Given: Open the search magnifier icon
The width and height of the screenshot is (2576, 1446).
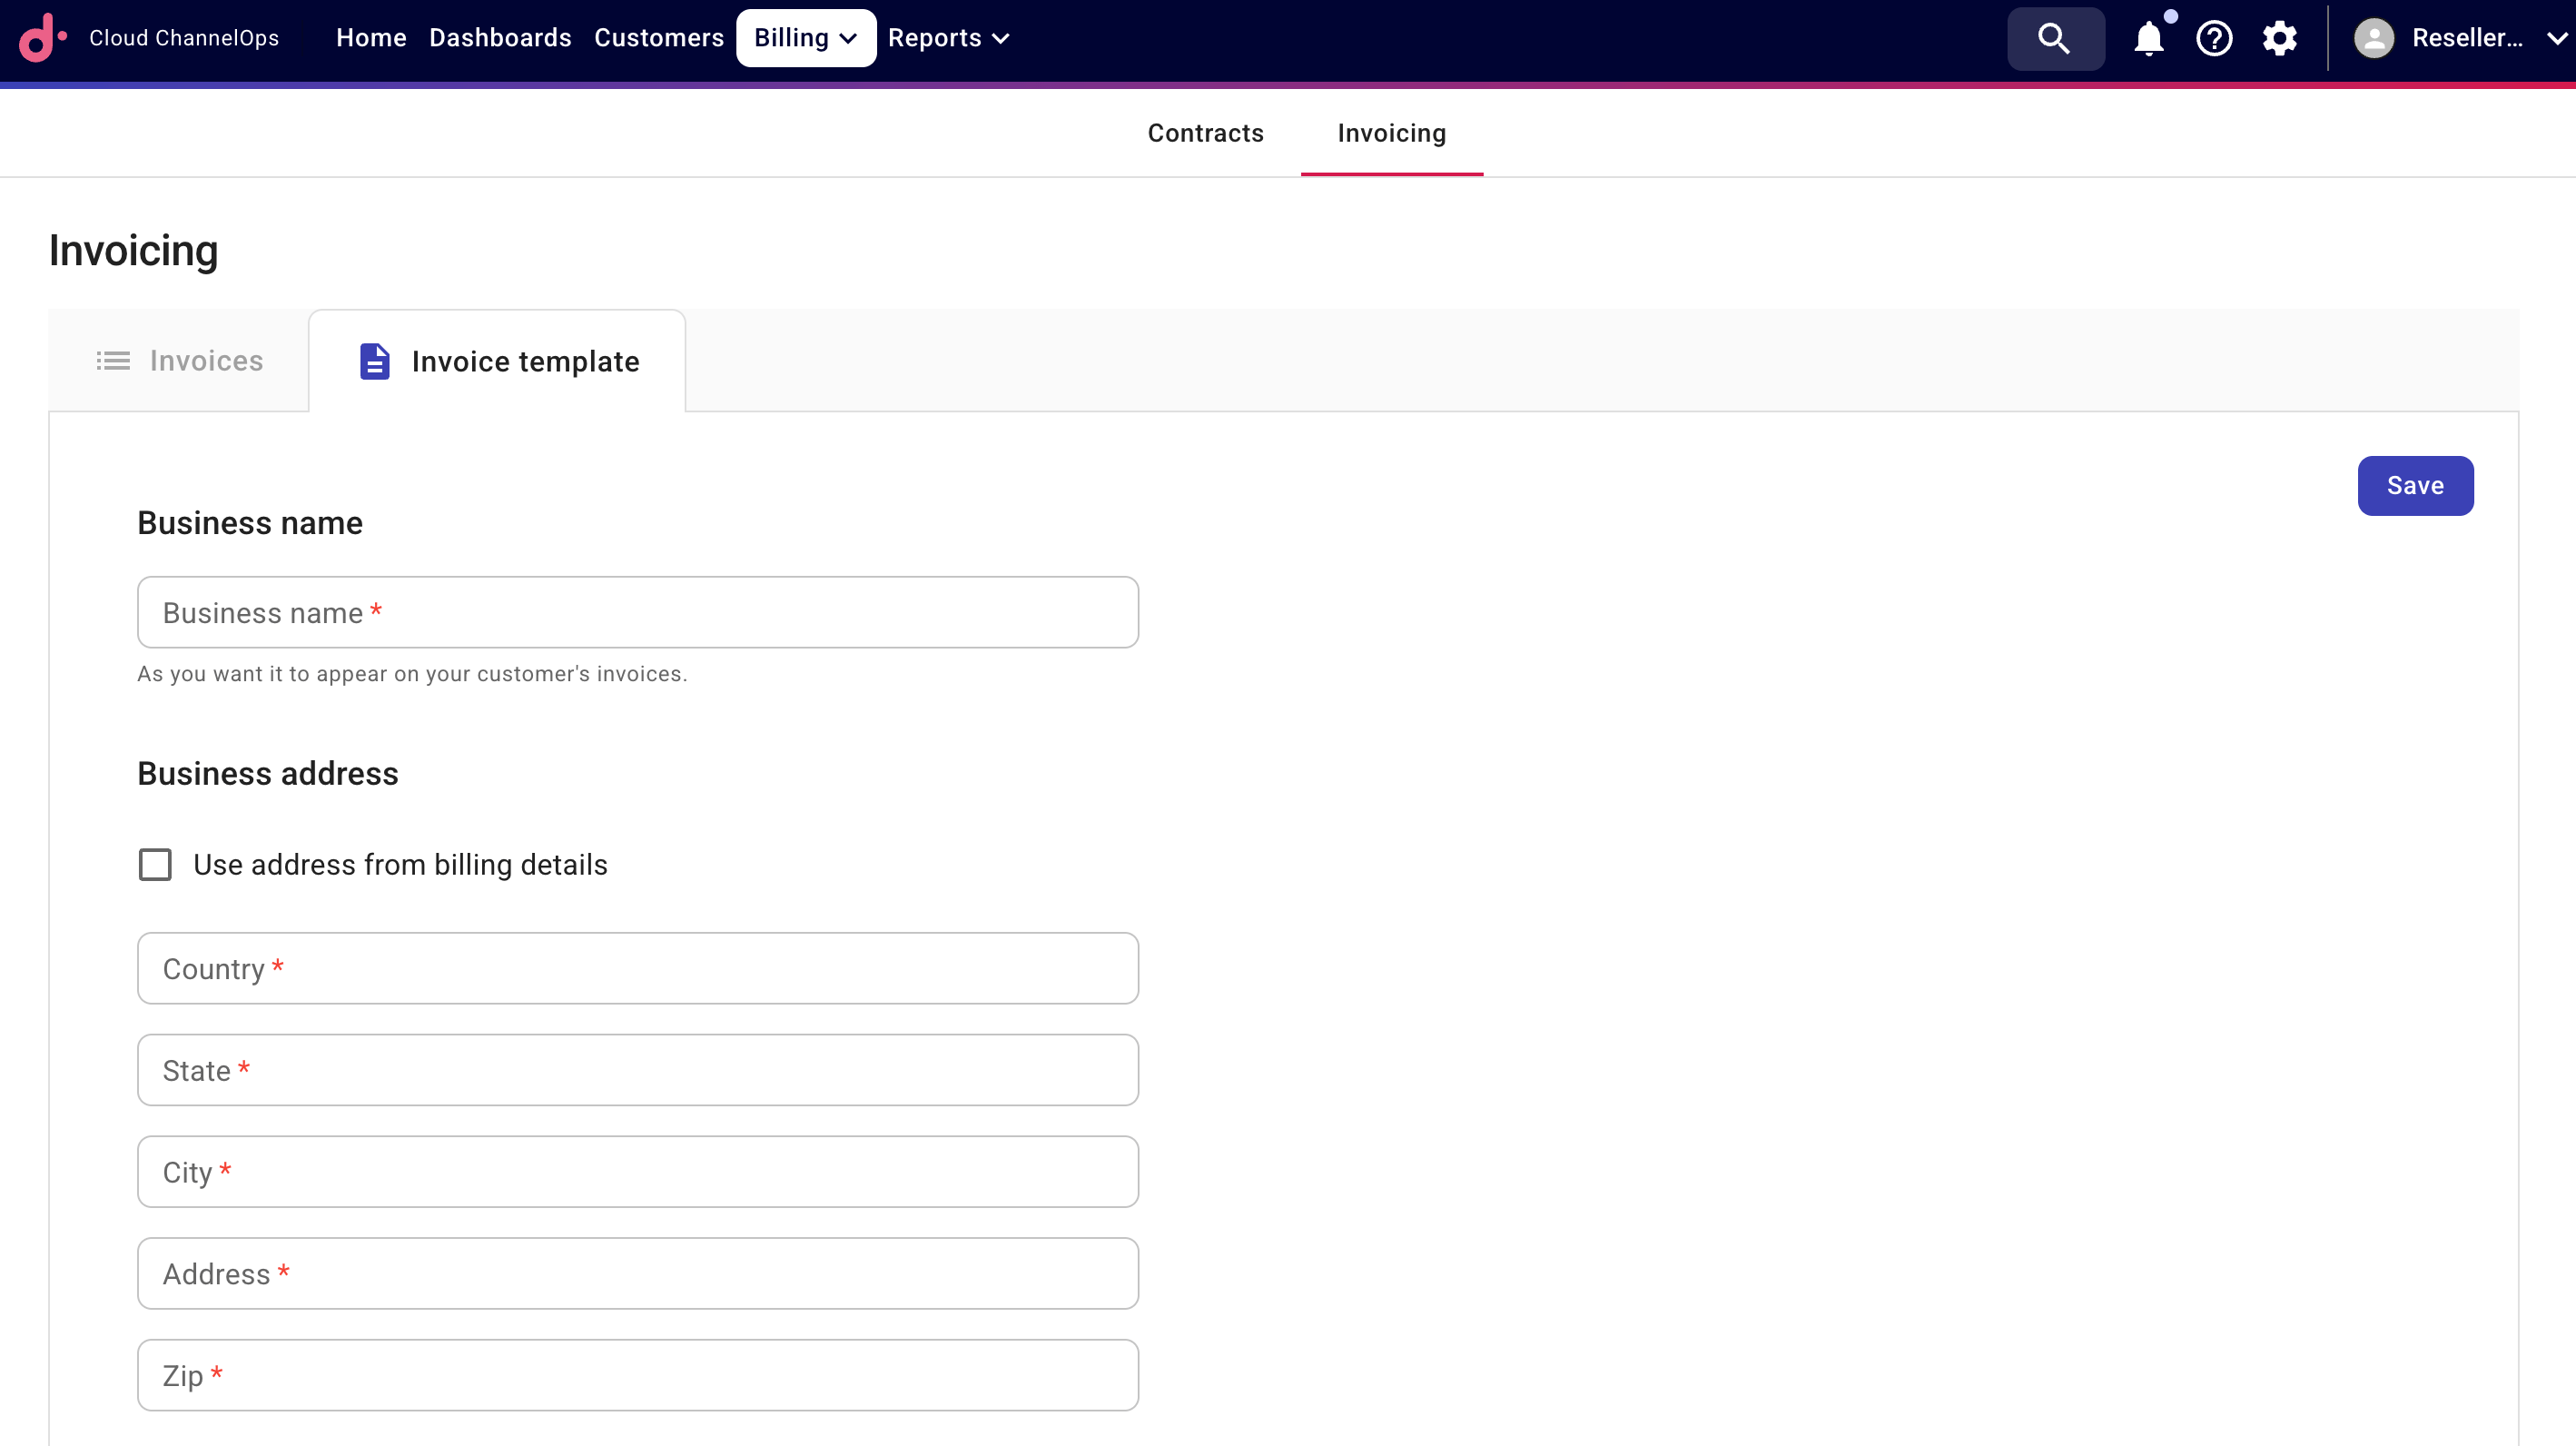Looking at the screenshot, I should (x=2054, y=38).
